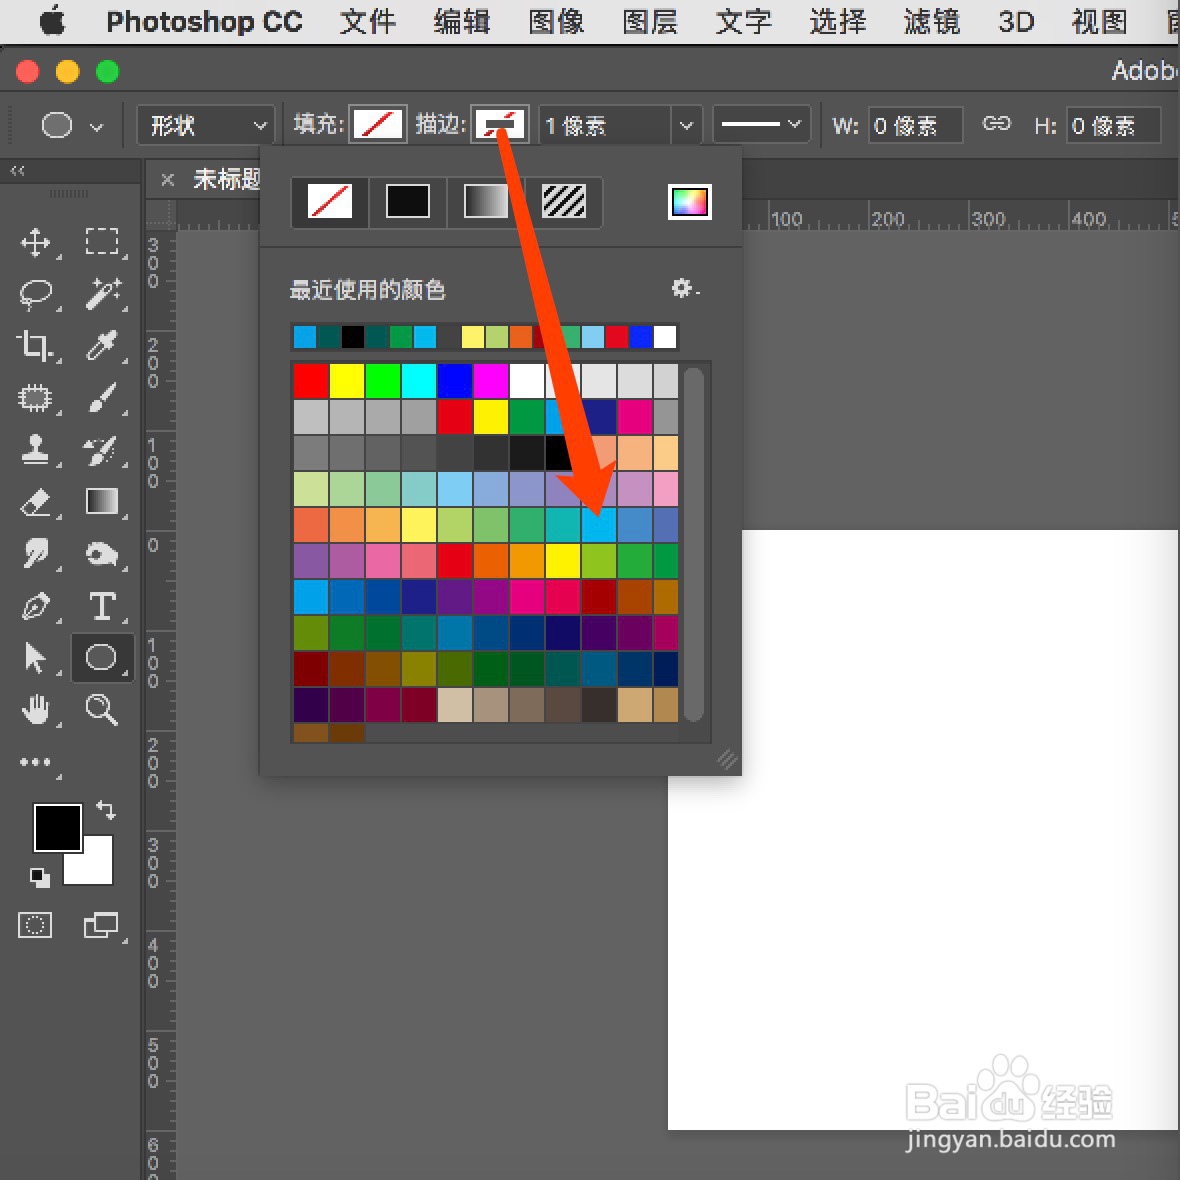Open the 填充 fill swatch picker
The width and height of the screenshot is (1180, 1180).
[378, 124]
